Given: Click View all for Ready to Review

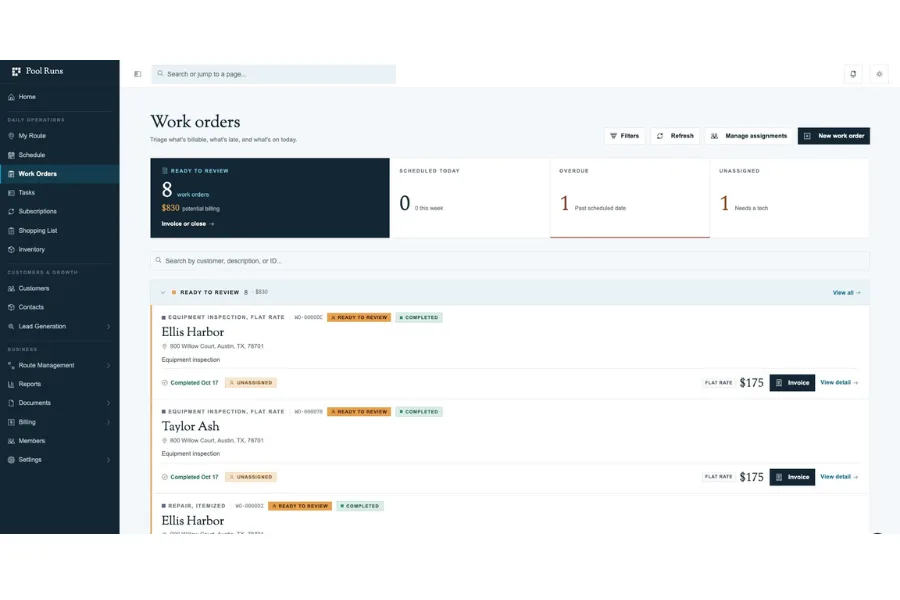Looking at the screenshot, I should [847, 293].
